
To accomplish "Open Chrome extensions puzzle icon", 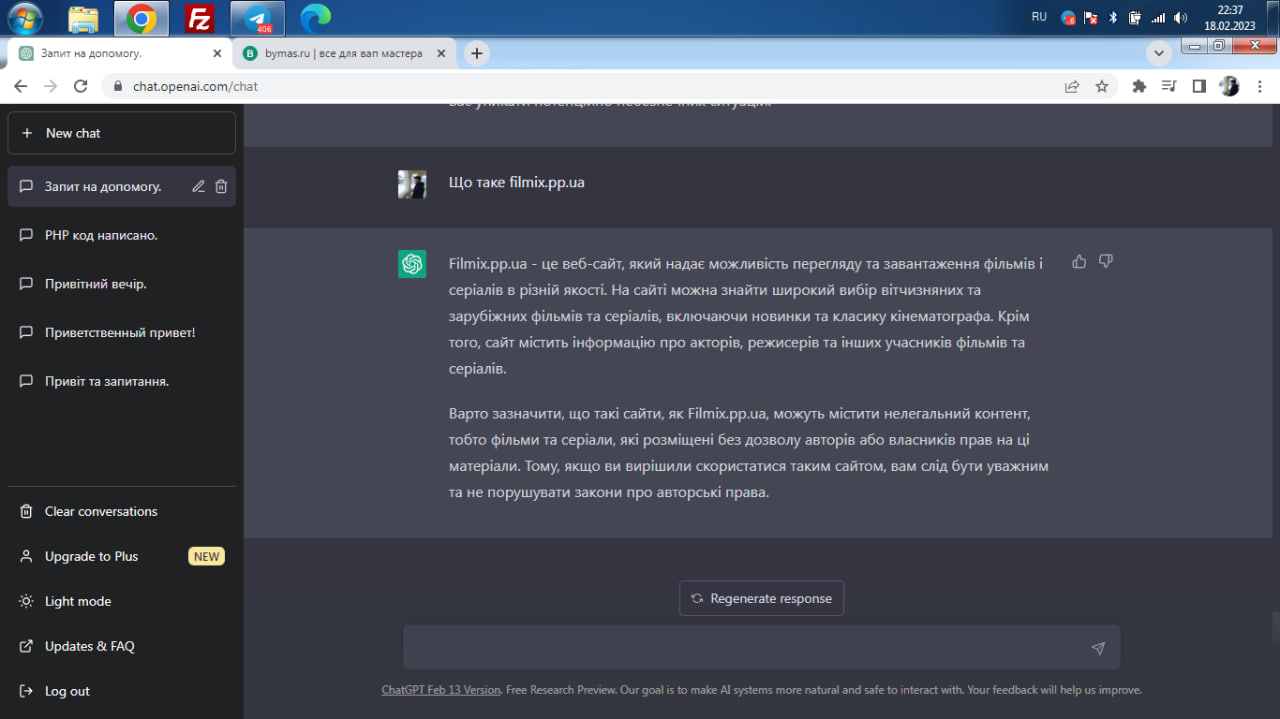I will pyautogui.click(x=1138, y=87).
